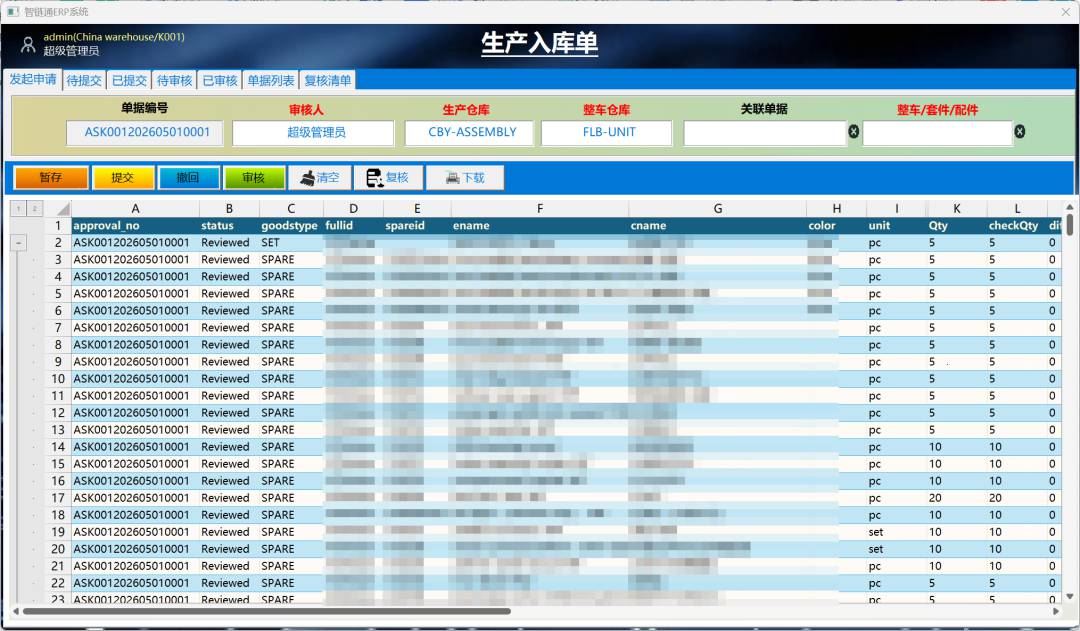Clear the 关联单据 field with its X icon
This screenshot has width=1080, height=631.
click(x=853, y=132)
